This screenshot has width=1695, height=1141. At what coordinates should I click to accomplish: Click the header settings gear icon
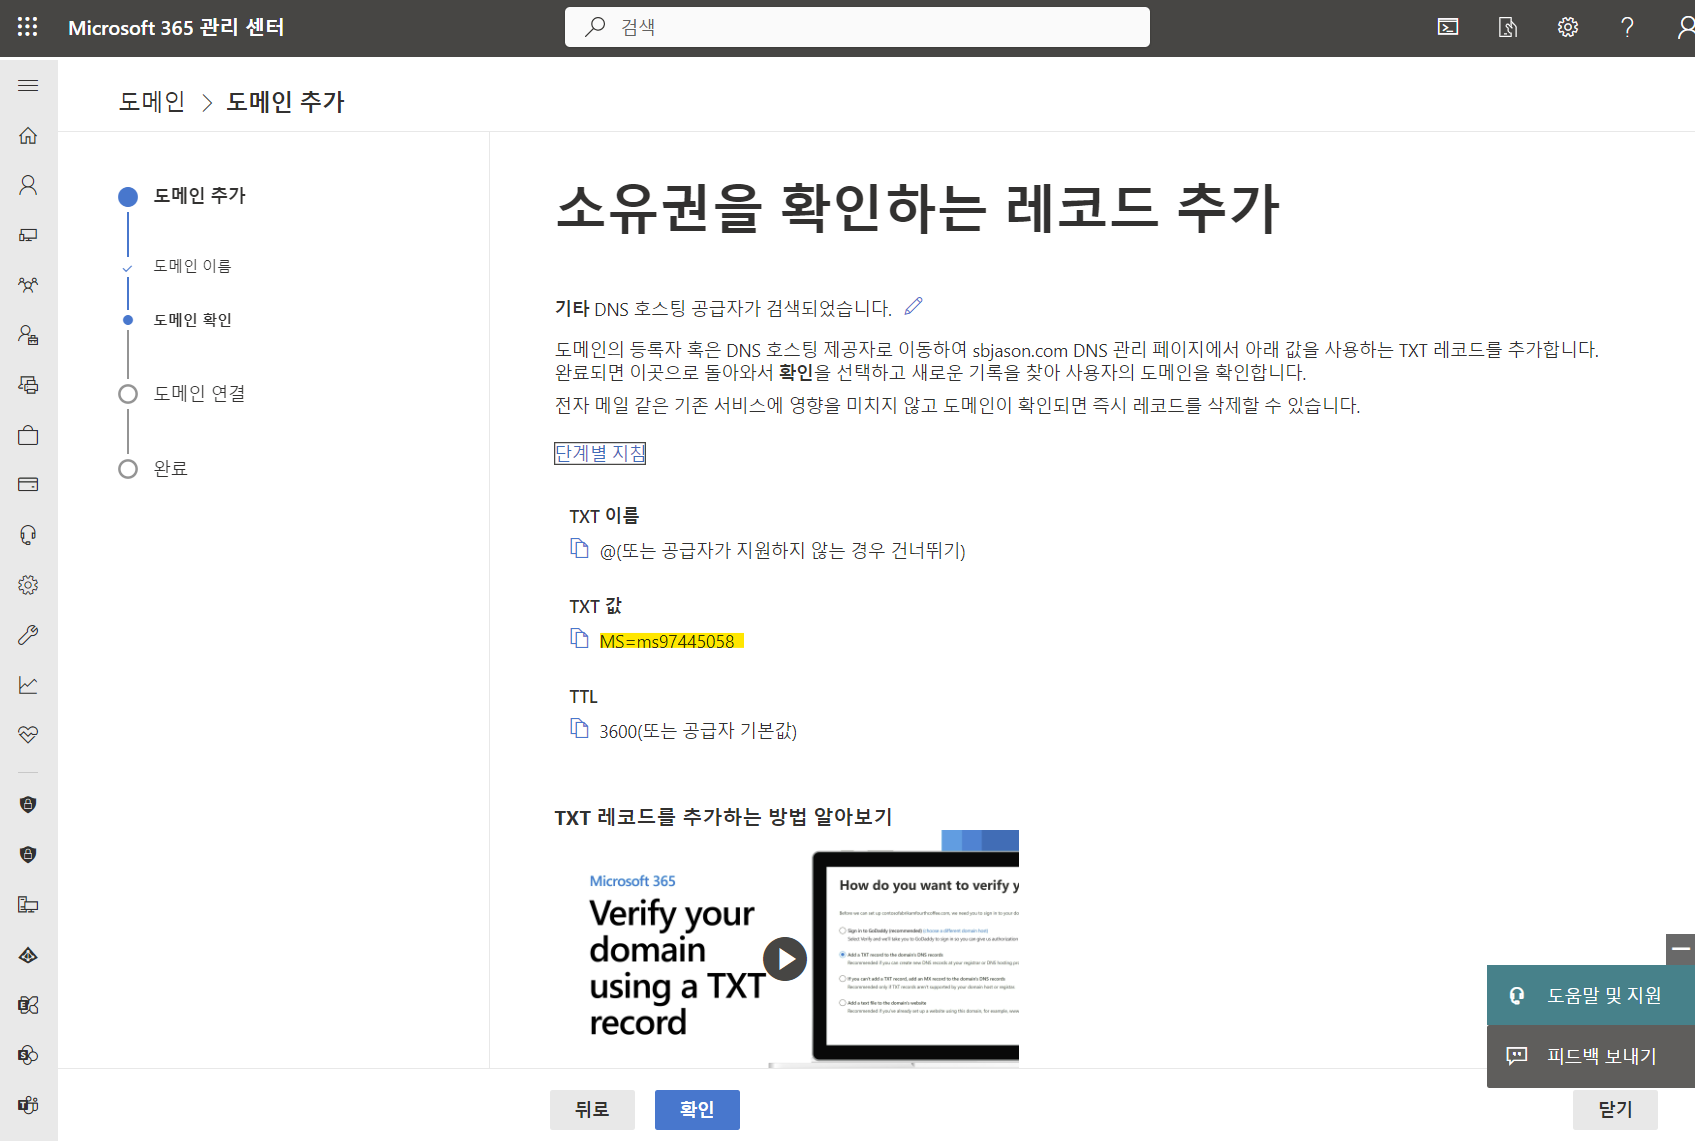(x=1568, y=27)
